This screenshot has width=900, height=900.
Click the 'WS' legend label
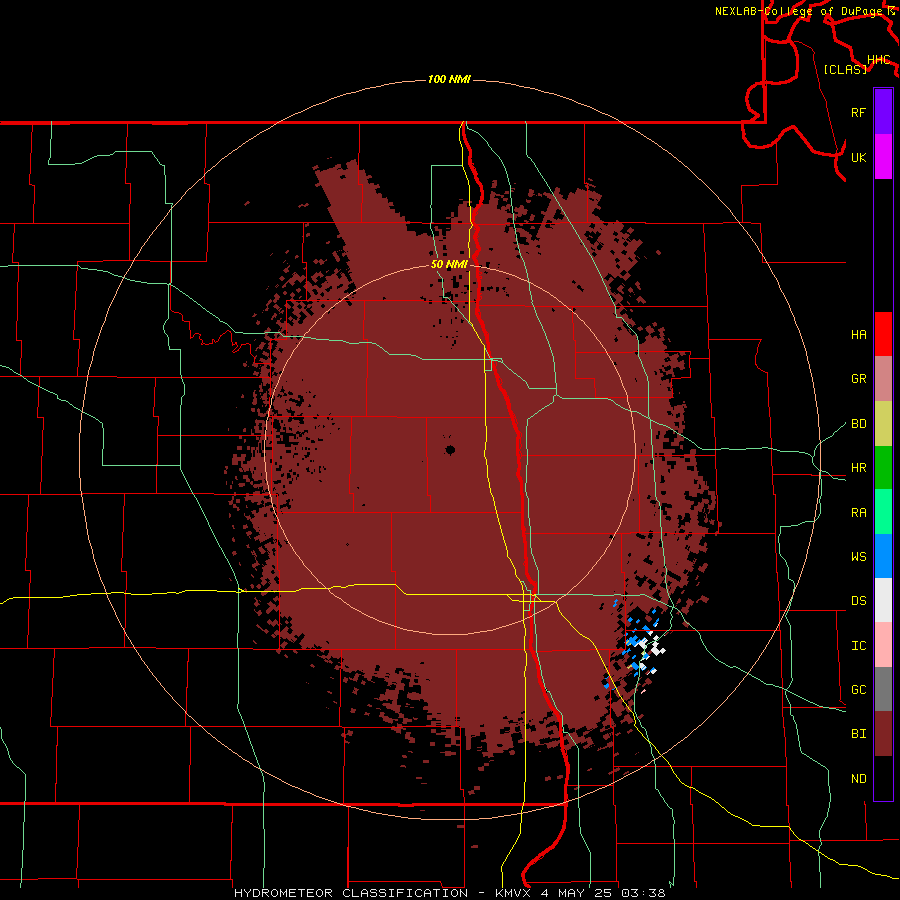pyautogui.click(x=858, y=557)
